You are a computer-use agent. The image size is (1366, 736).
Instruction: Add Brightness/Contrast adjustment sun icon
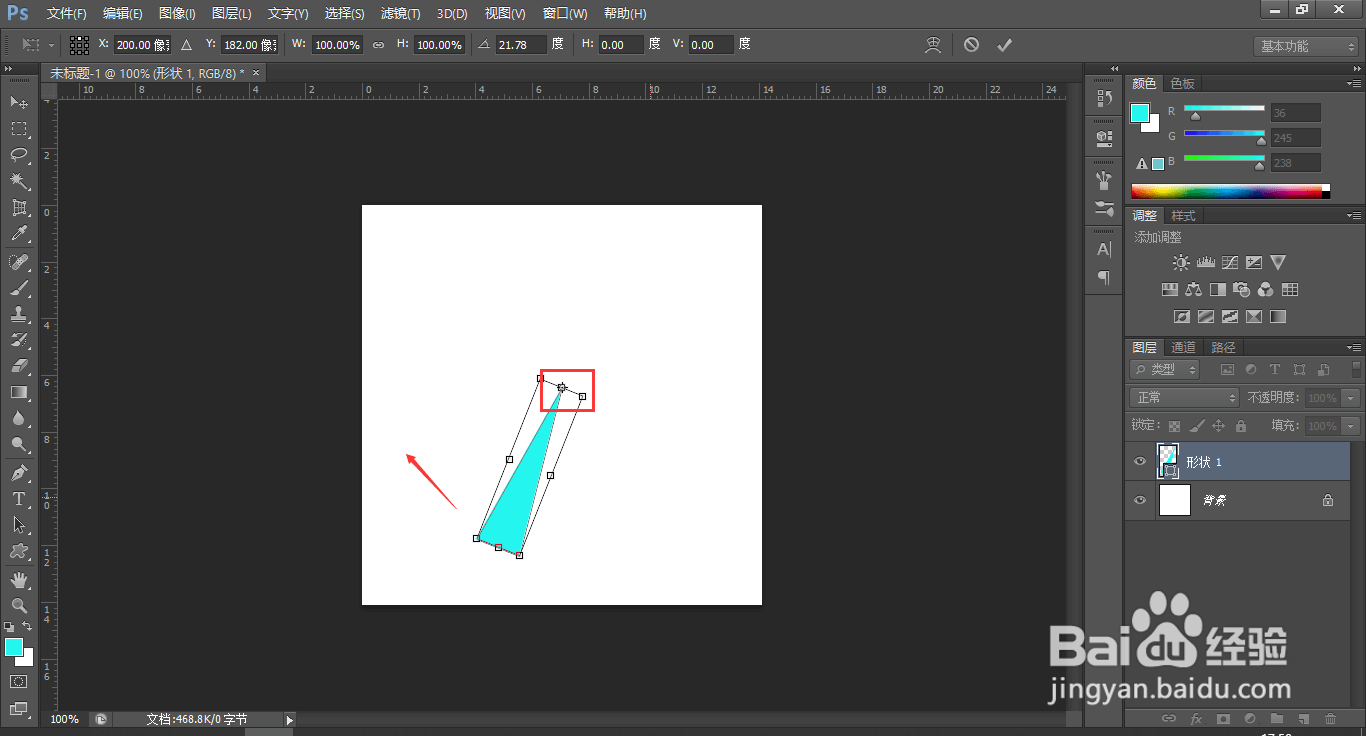[1181, 263]
